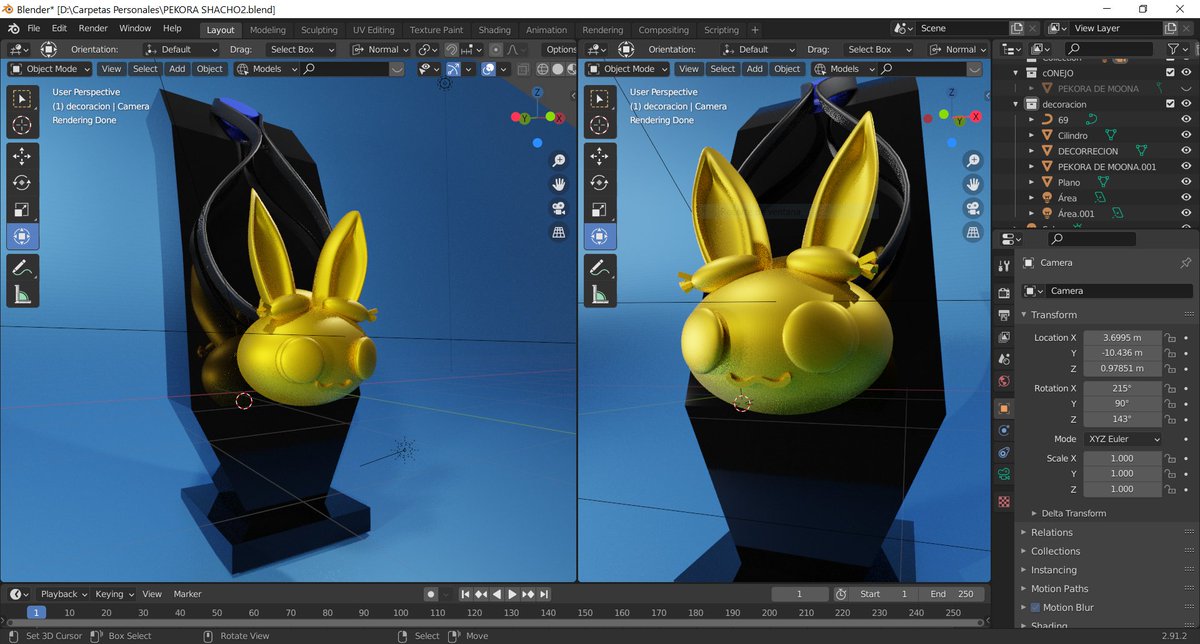Select the Cursor tool in left viewport
This screenshot has height=644, width=1200.
coord(23,125)
